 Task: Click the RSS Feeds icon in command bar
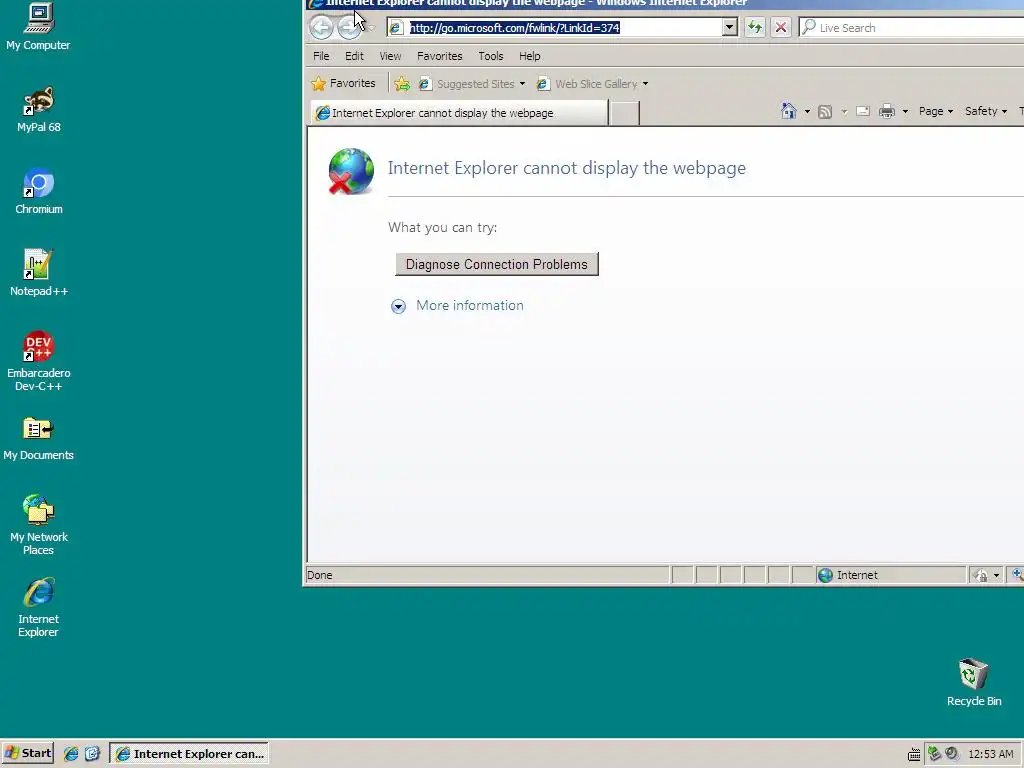825,112
